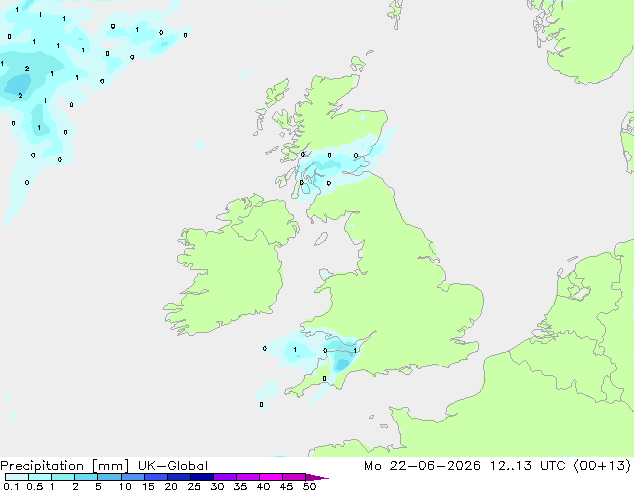Pick the 25–30 mm navy legend swatch
Viewport: 634px width, 490px height.
(x=201, y=477)
